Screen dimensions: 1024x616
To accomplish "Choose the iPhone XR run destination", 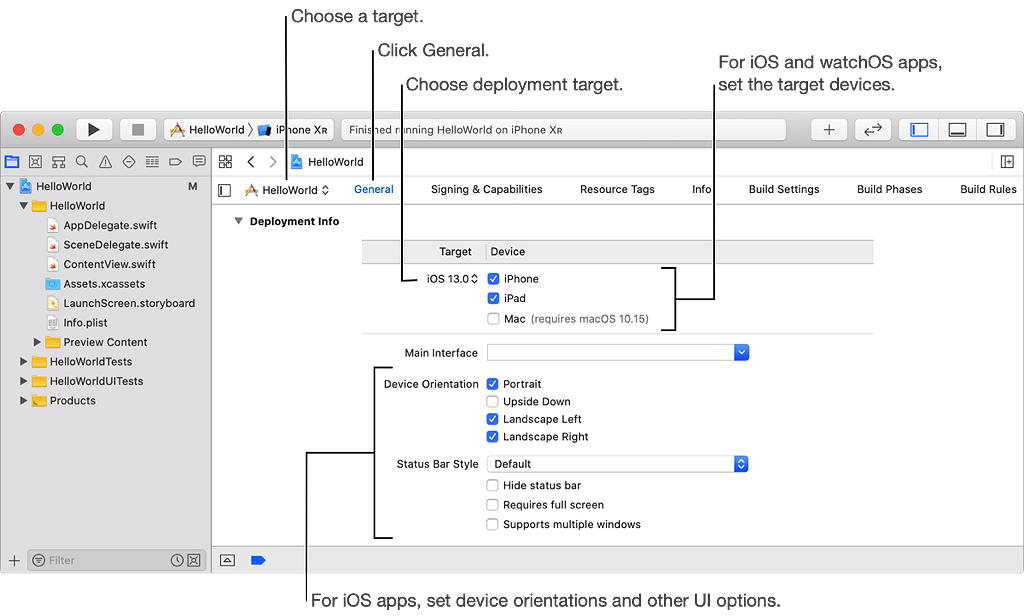I will [293, 129].
